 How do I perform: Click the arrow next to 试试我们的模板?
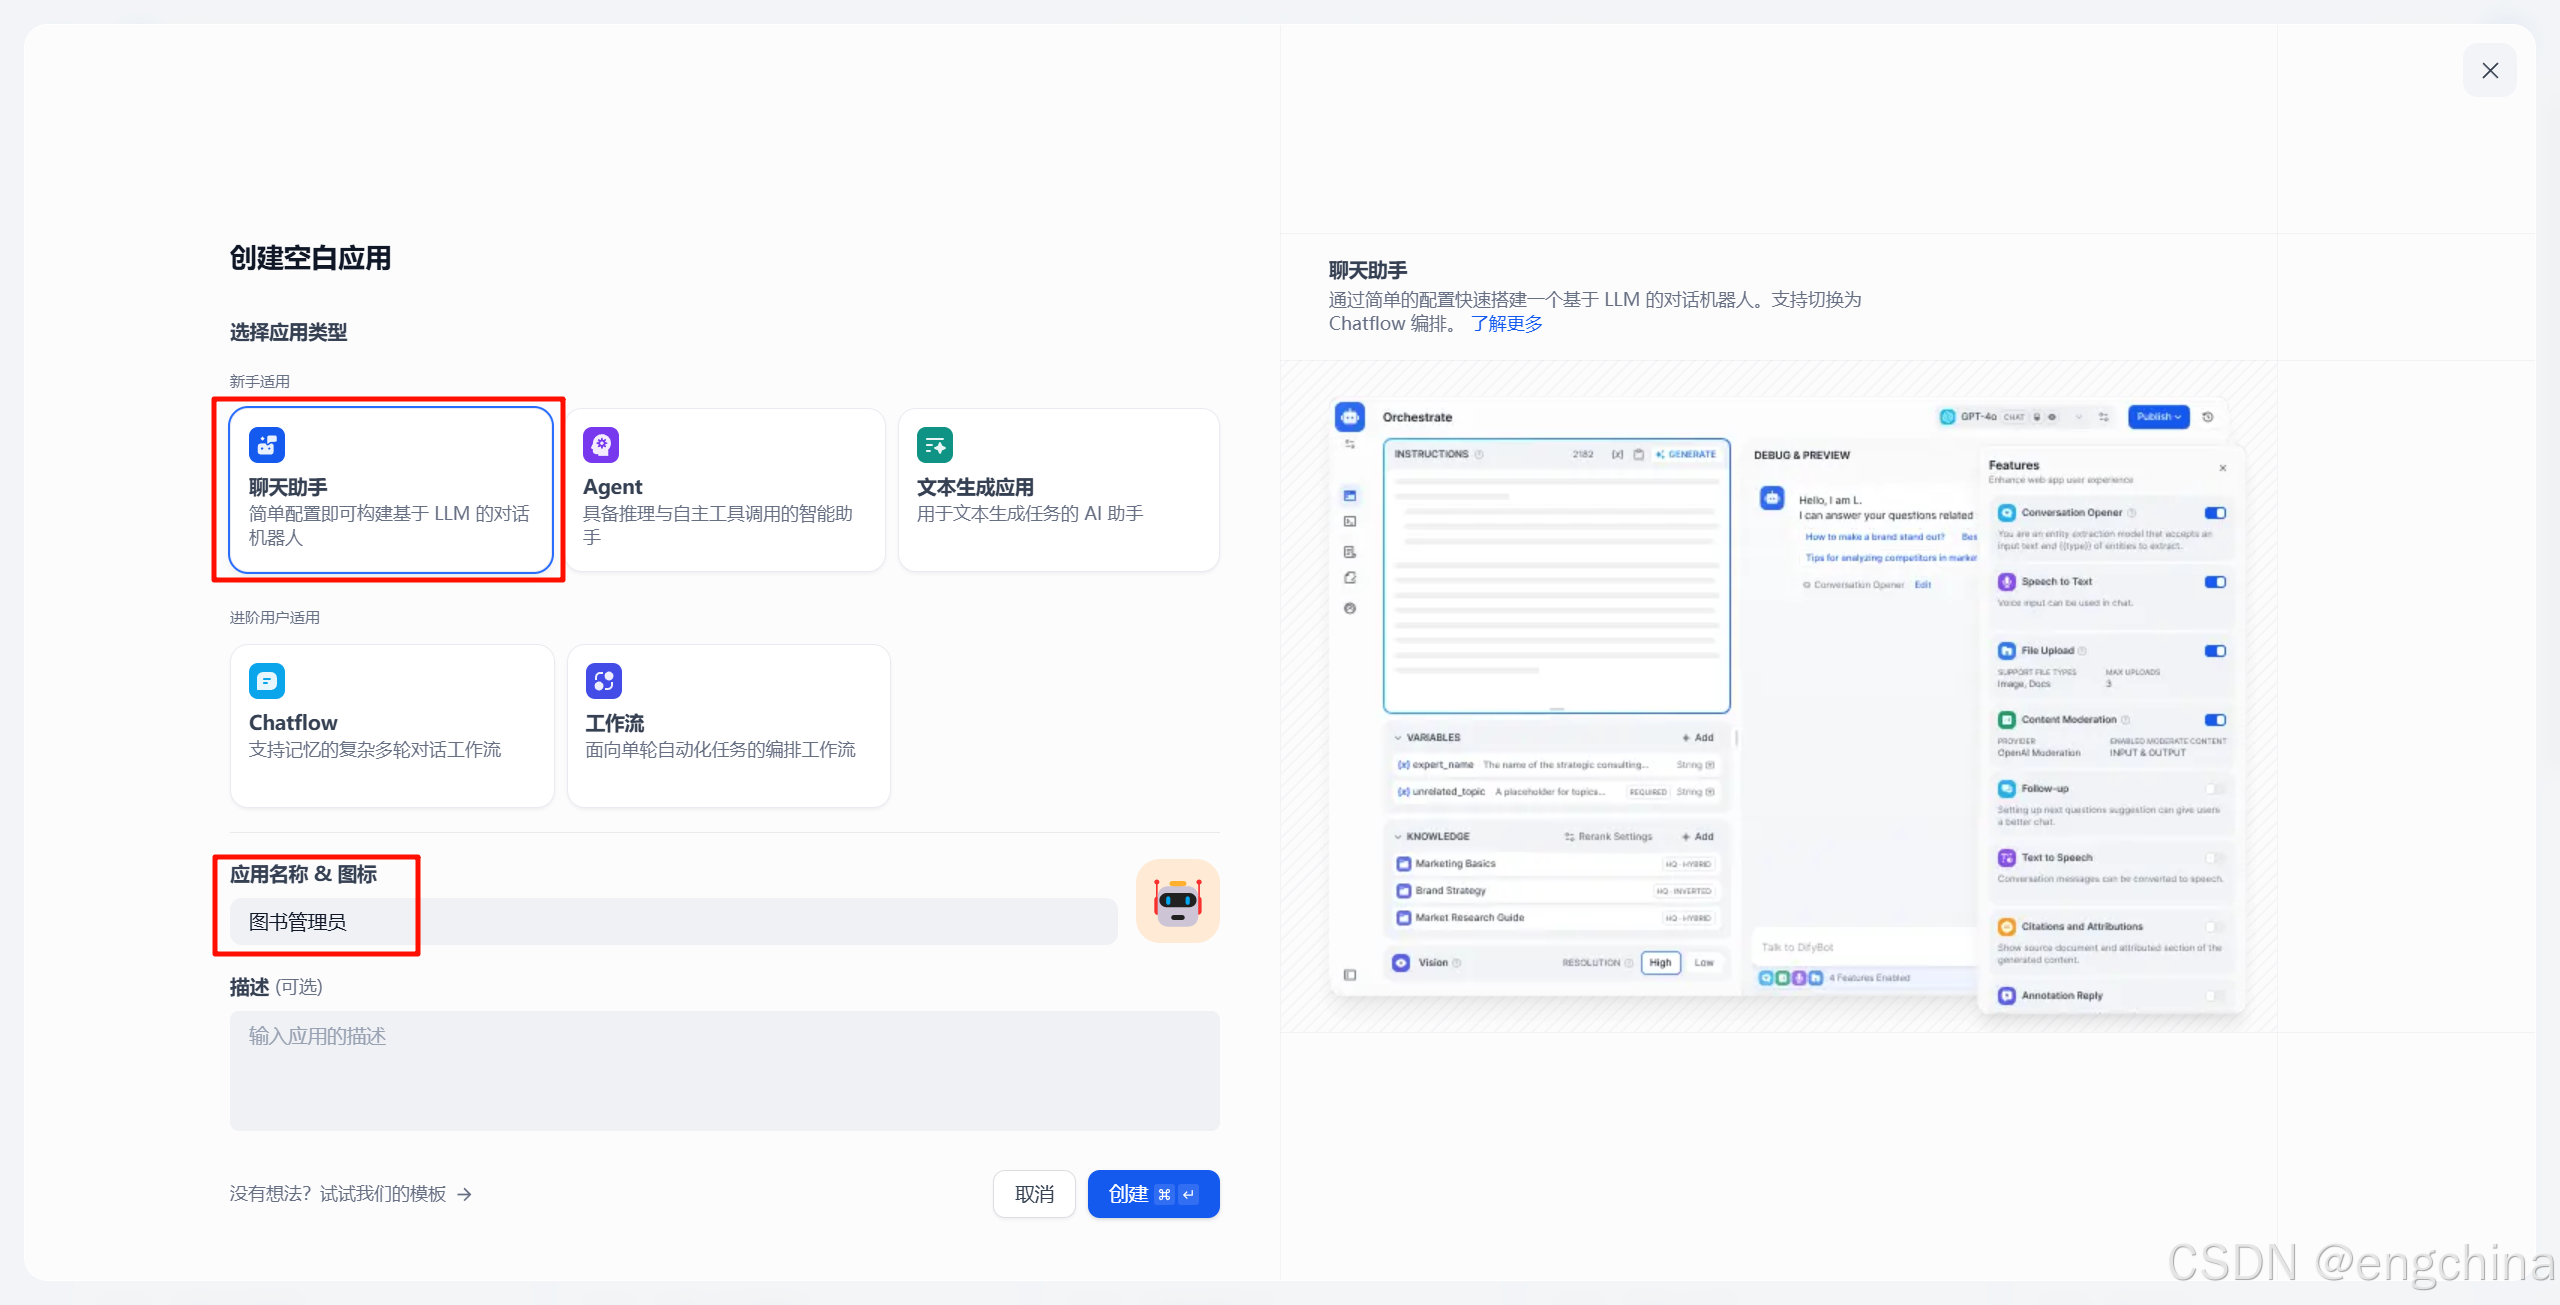(x=464, y=1194)
